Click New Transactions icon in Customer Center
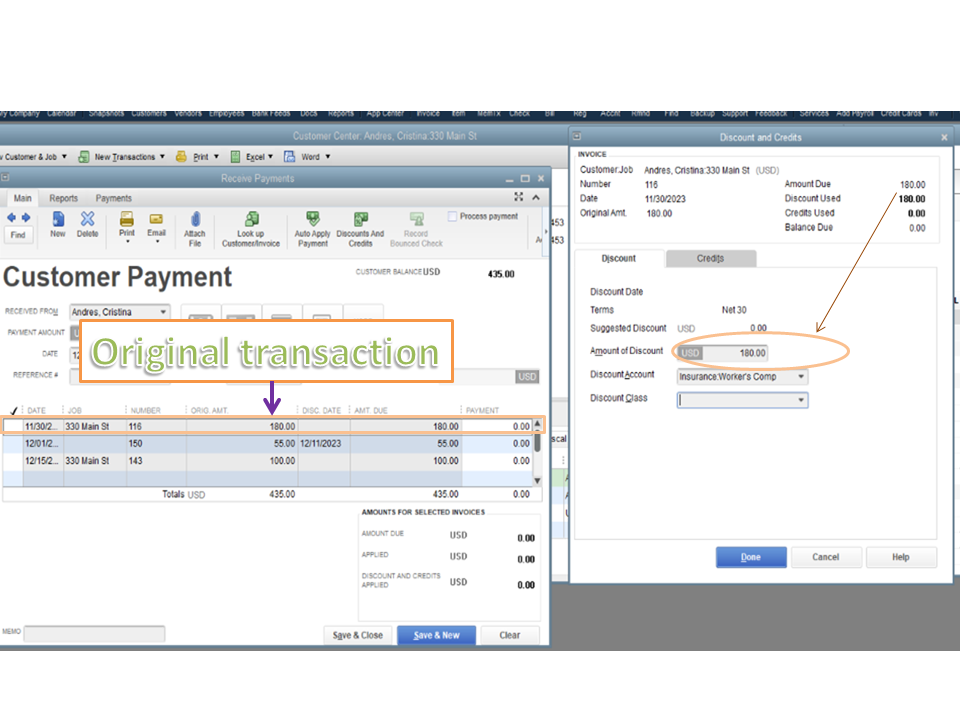 click(84, 157)
